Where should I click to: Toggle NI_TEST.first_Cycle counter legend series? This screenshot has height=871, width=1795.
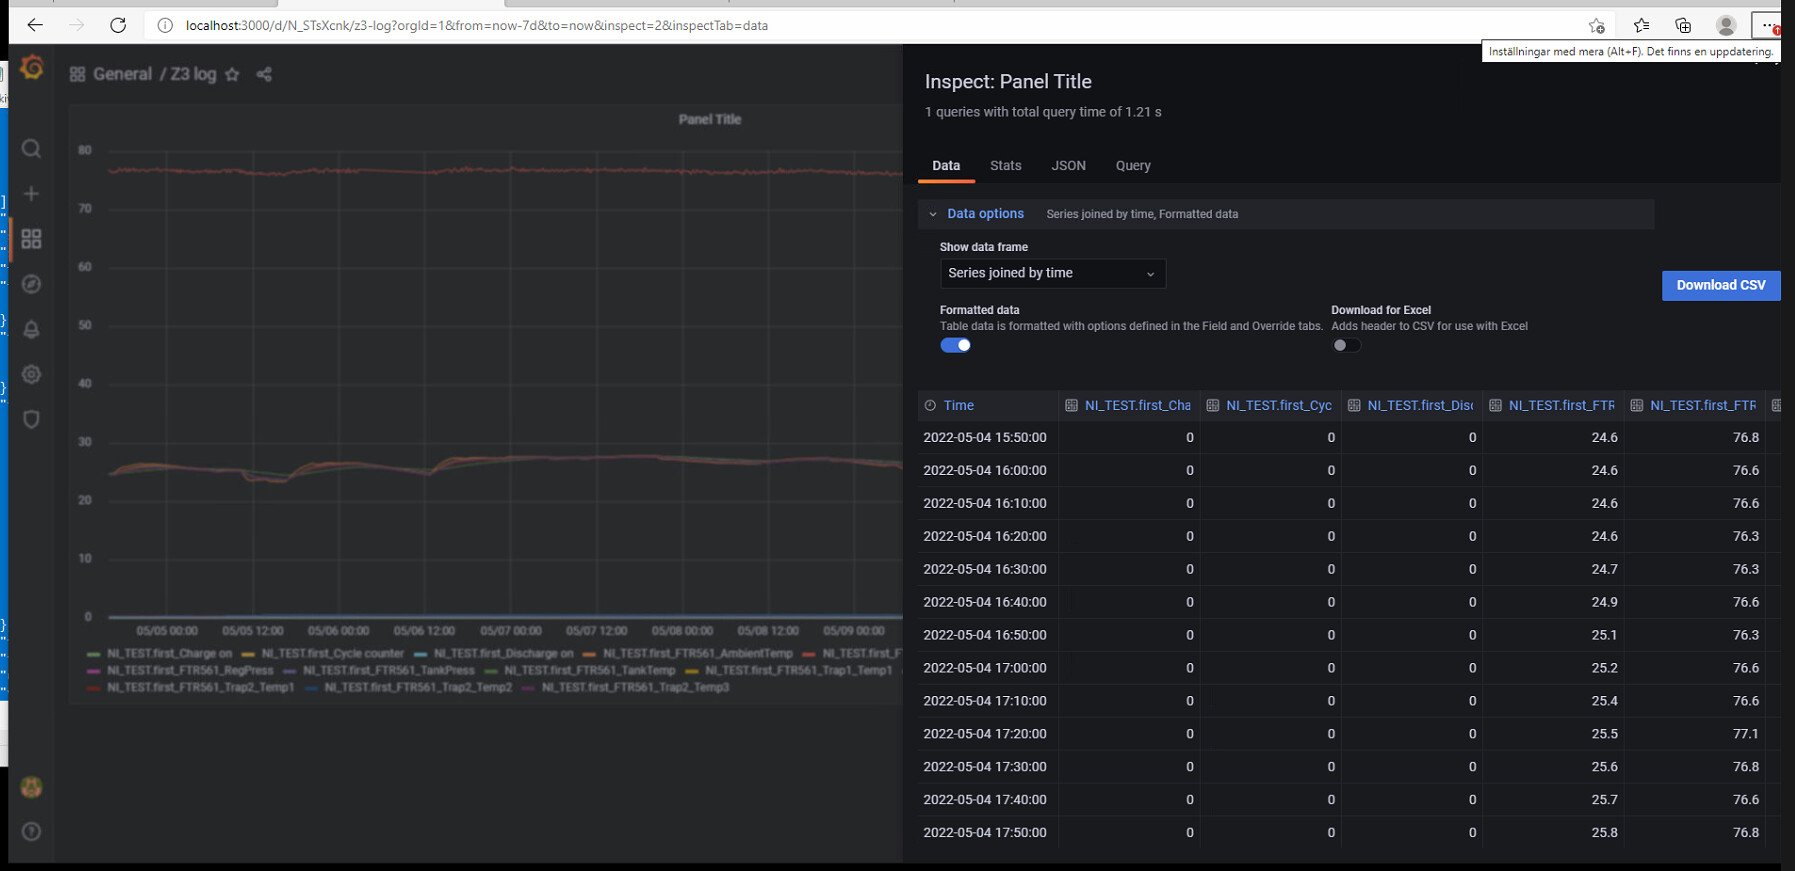tap(332, 653)
